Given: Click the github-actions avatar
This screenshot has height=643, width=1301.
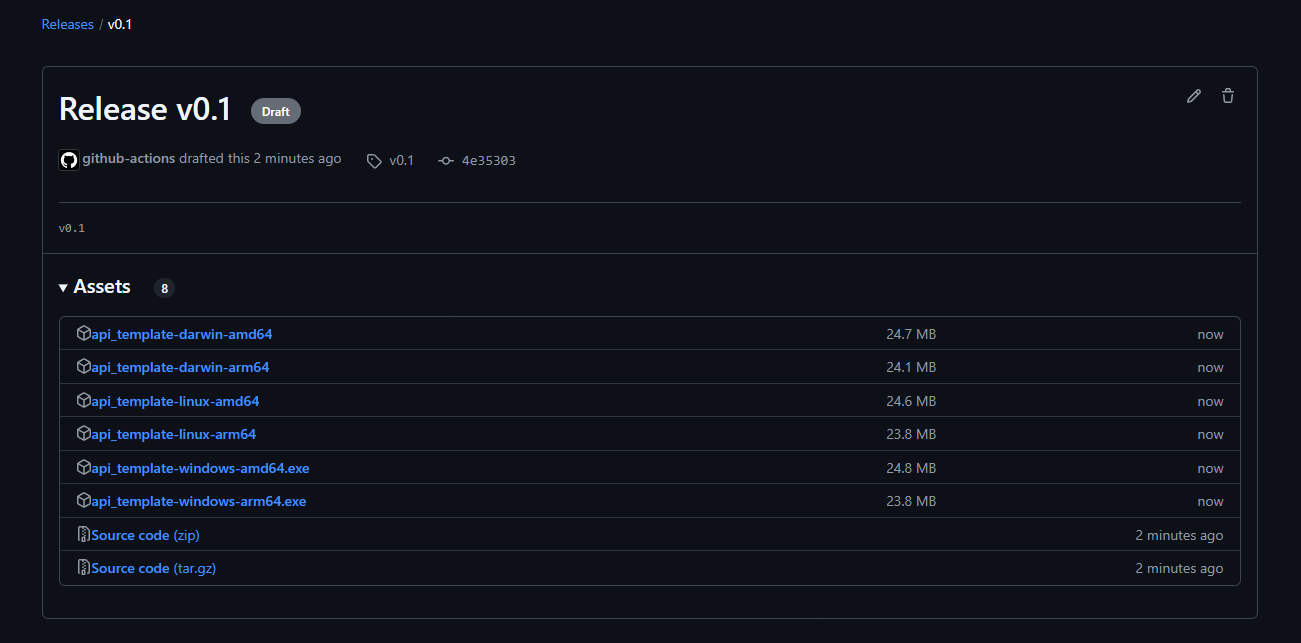Looking at the screenshot, I should click(68, 158).
